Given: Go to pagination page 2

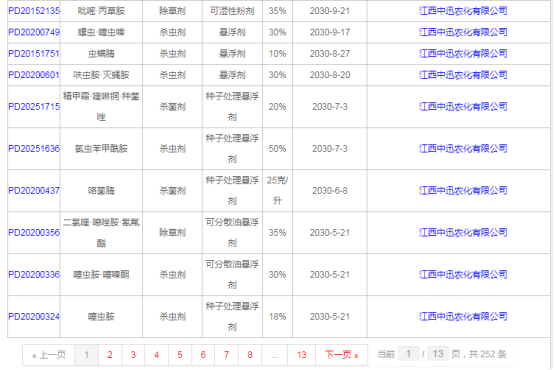Looking at the screenshot, I should coord(110,355).
